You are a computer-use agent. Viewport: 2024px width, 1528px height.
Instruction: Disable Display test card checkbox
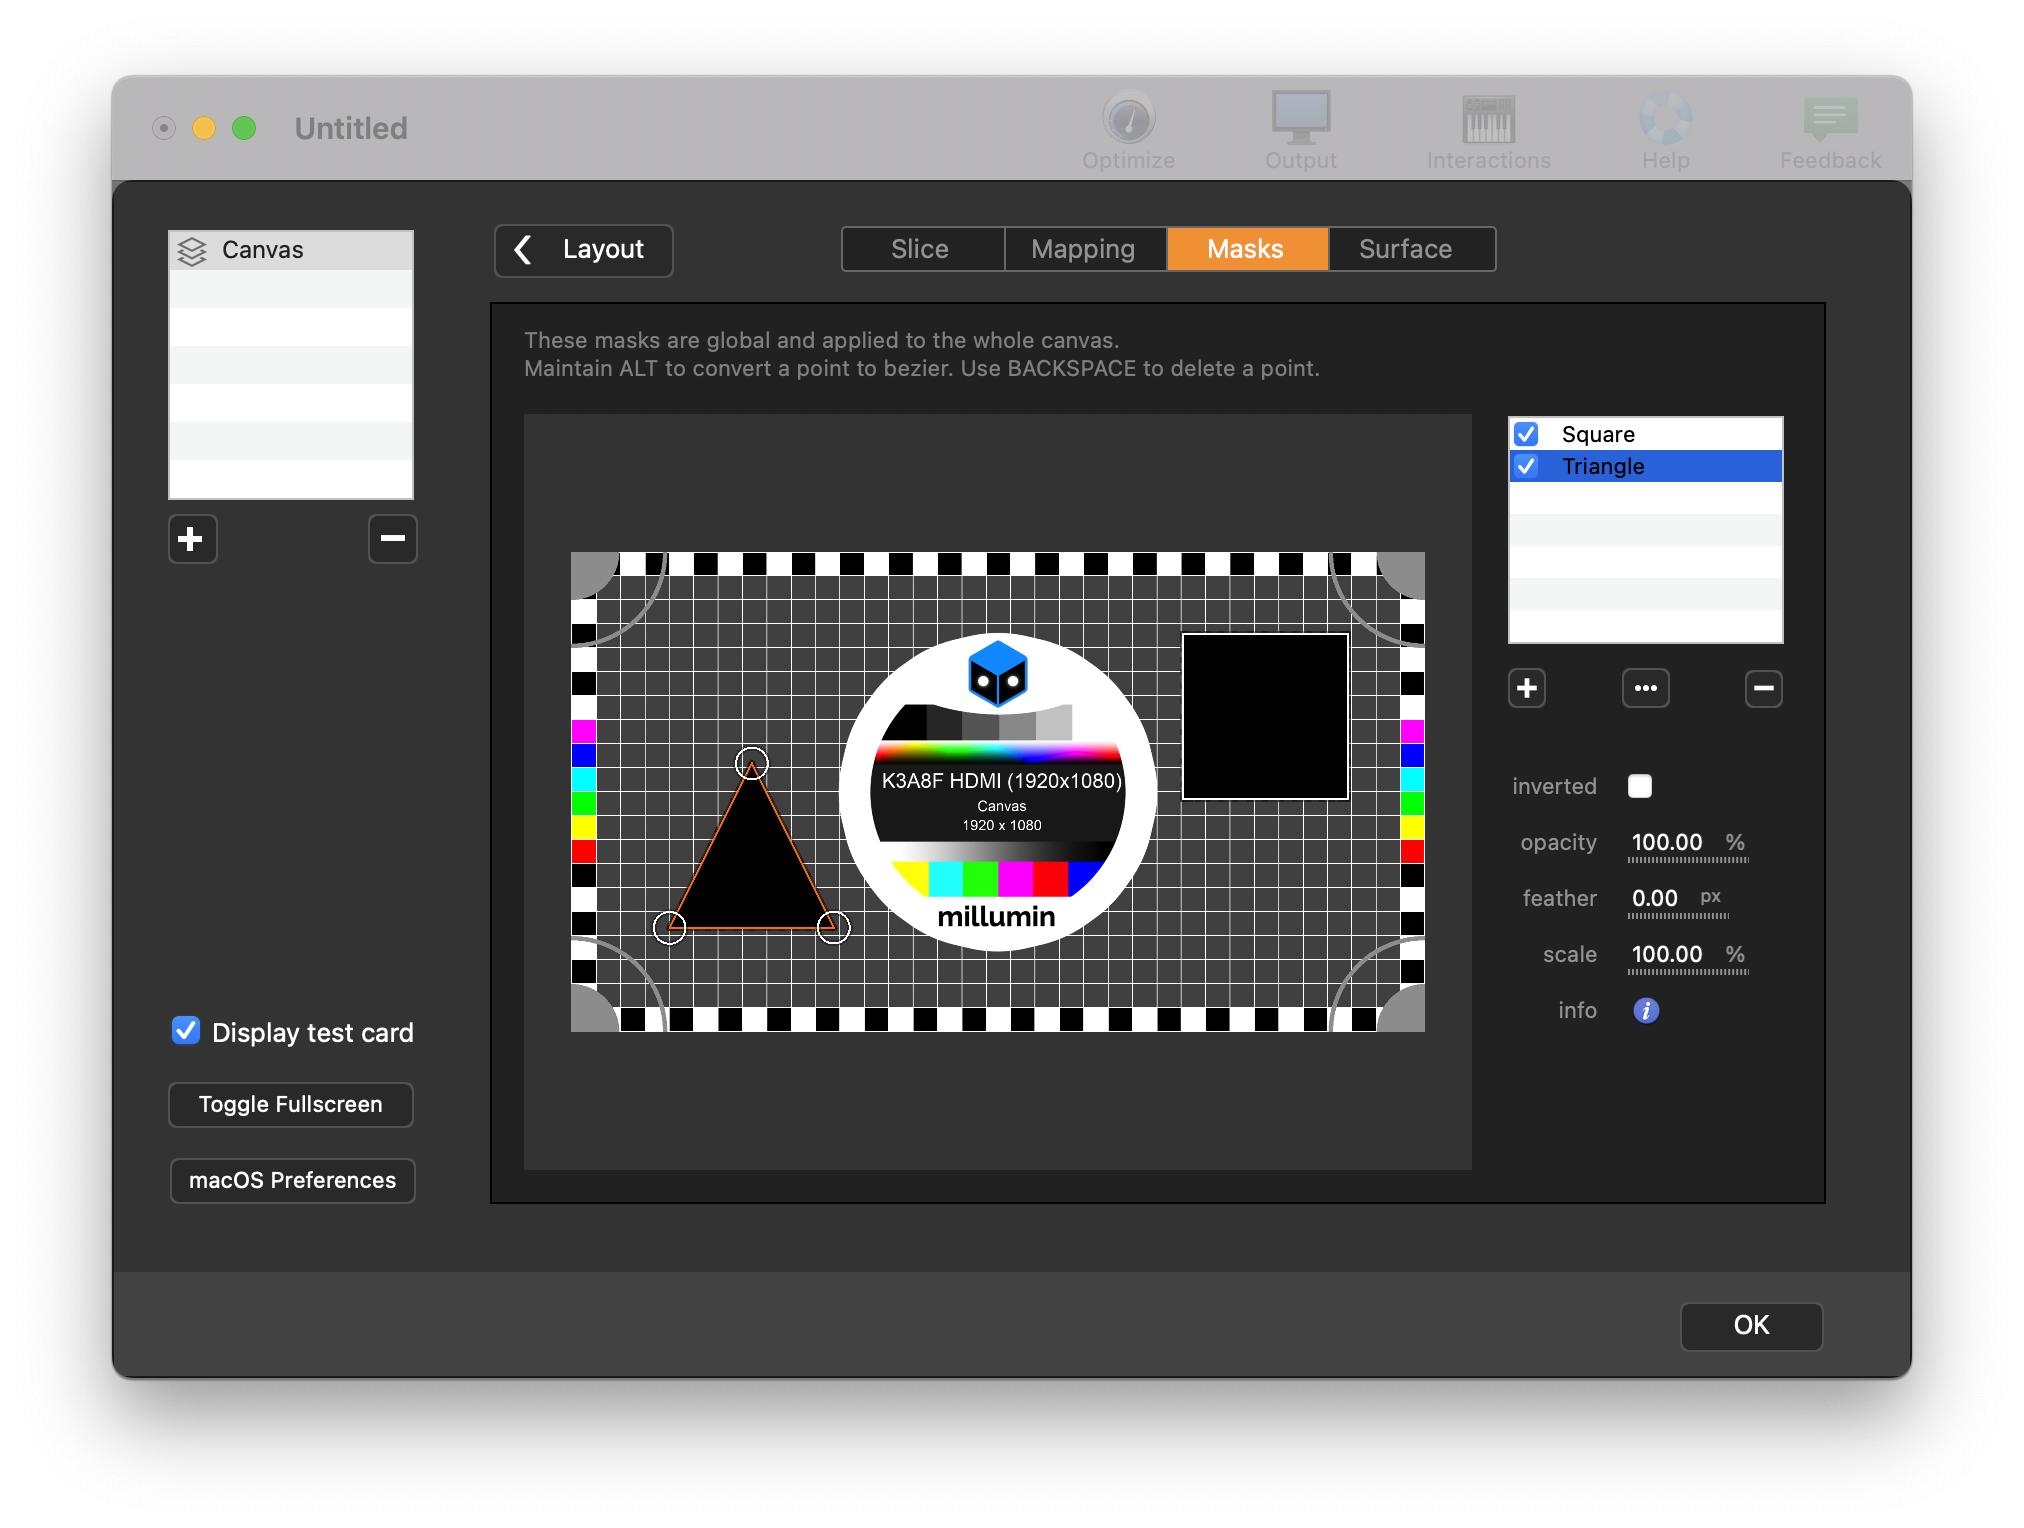pyautogui.click(x=186, y=1031)
